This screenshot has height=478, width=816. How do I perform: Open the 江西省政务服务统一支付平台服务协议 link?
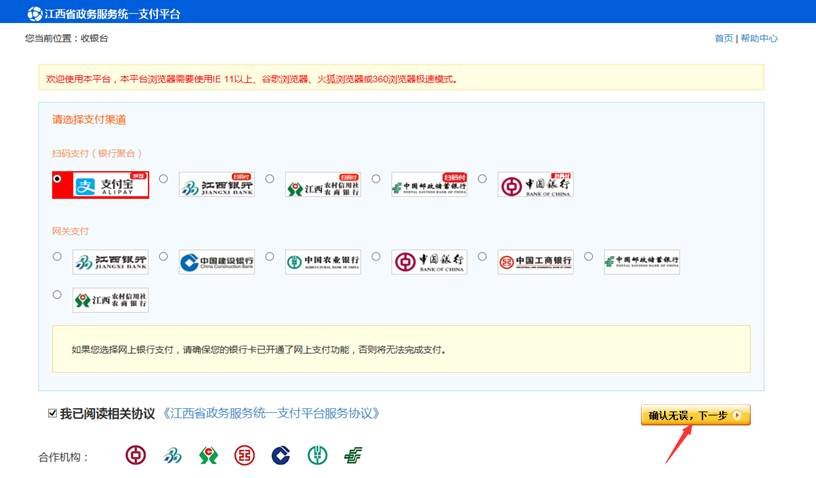coord(271,414)
